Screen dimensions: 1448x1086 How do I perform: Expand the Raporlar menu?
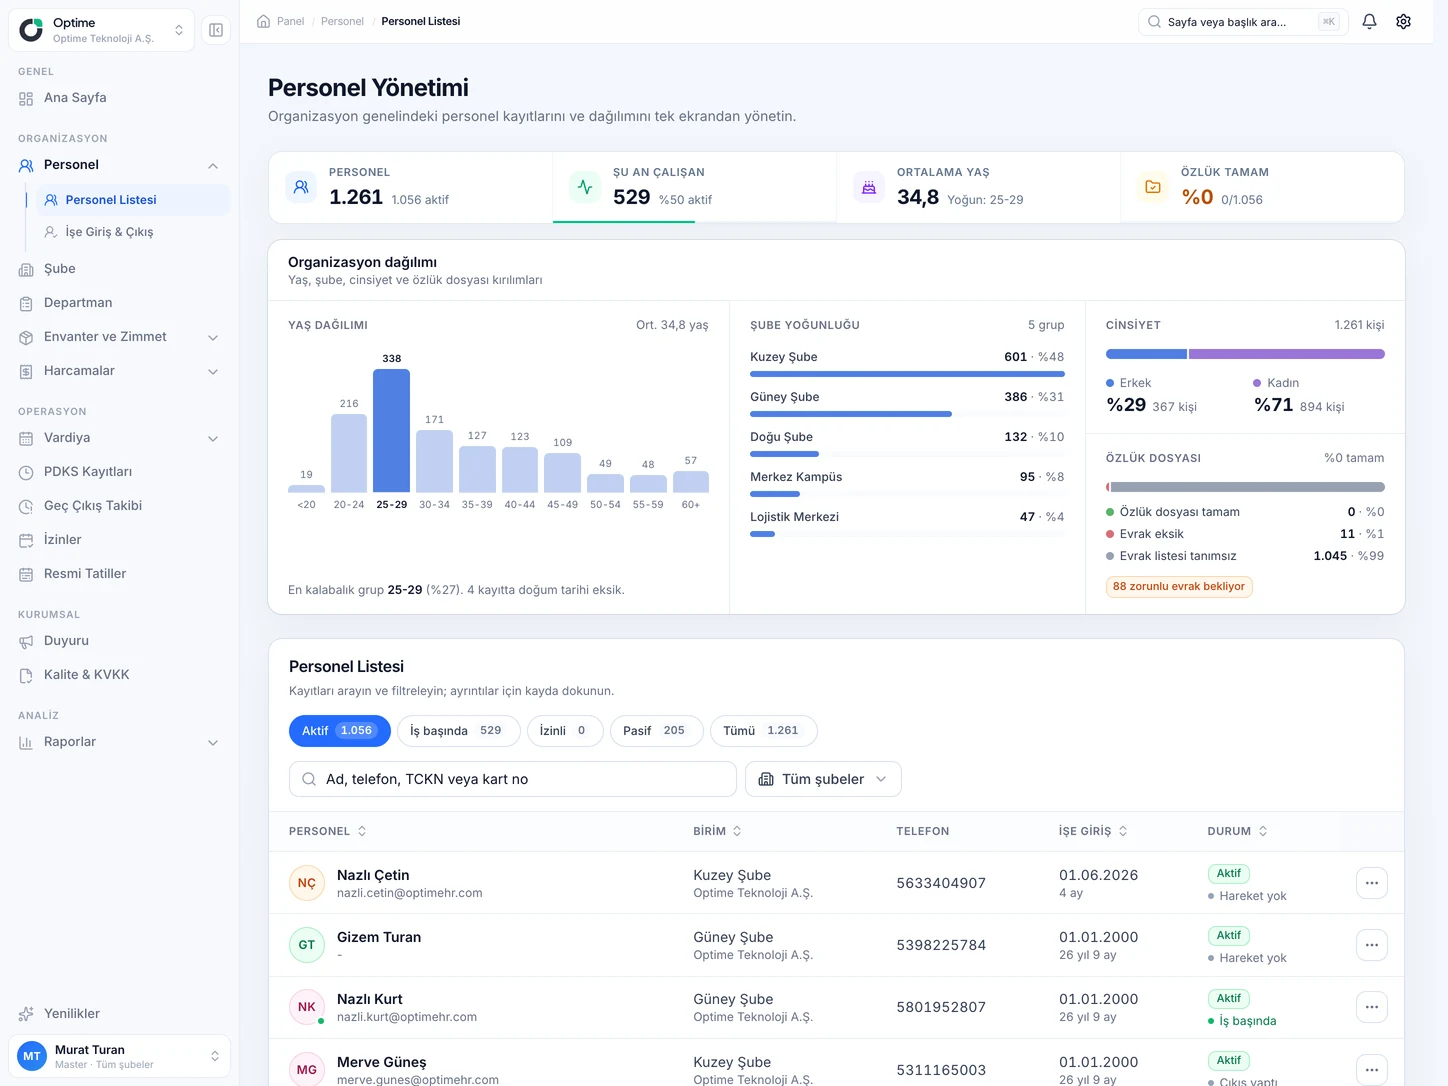coord(213,742)
